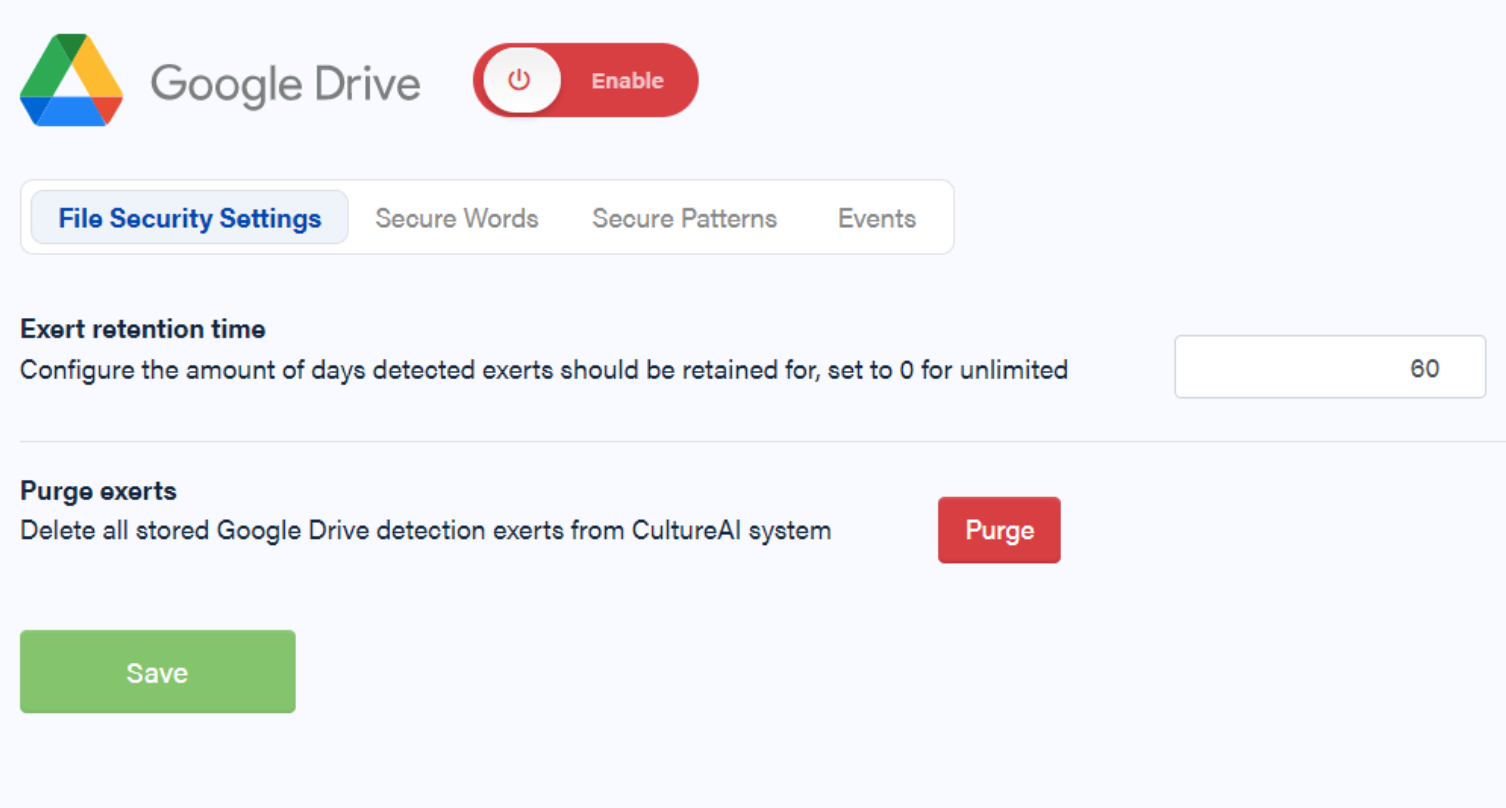Open the Secure Patterns tab
The image size is (1506, 808).
coord(684,217)
